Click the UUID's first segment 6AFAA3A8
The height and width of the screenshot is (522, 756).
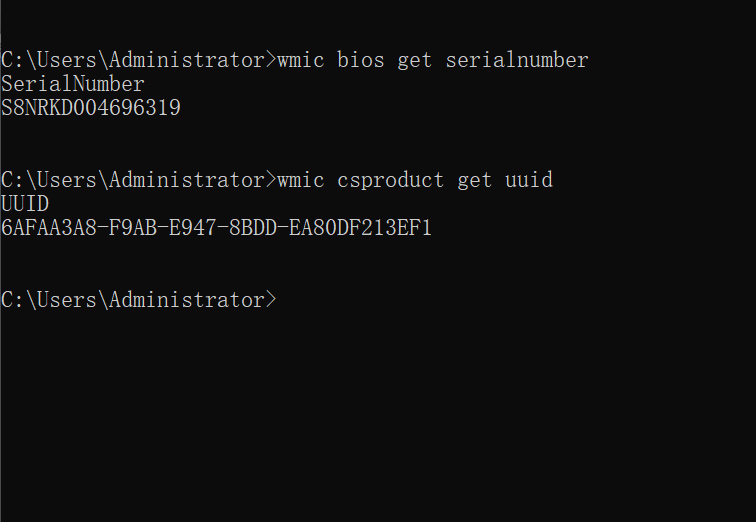(x=48, y=228)
